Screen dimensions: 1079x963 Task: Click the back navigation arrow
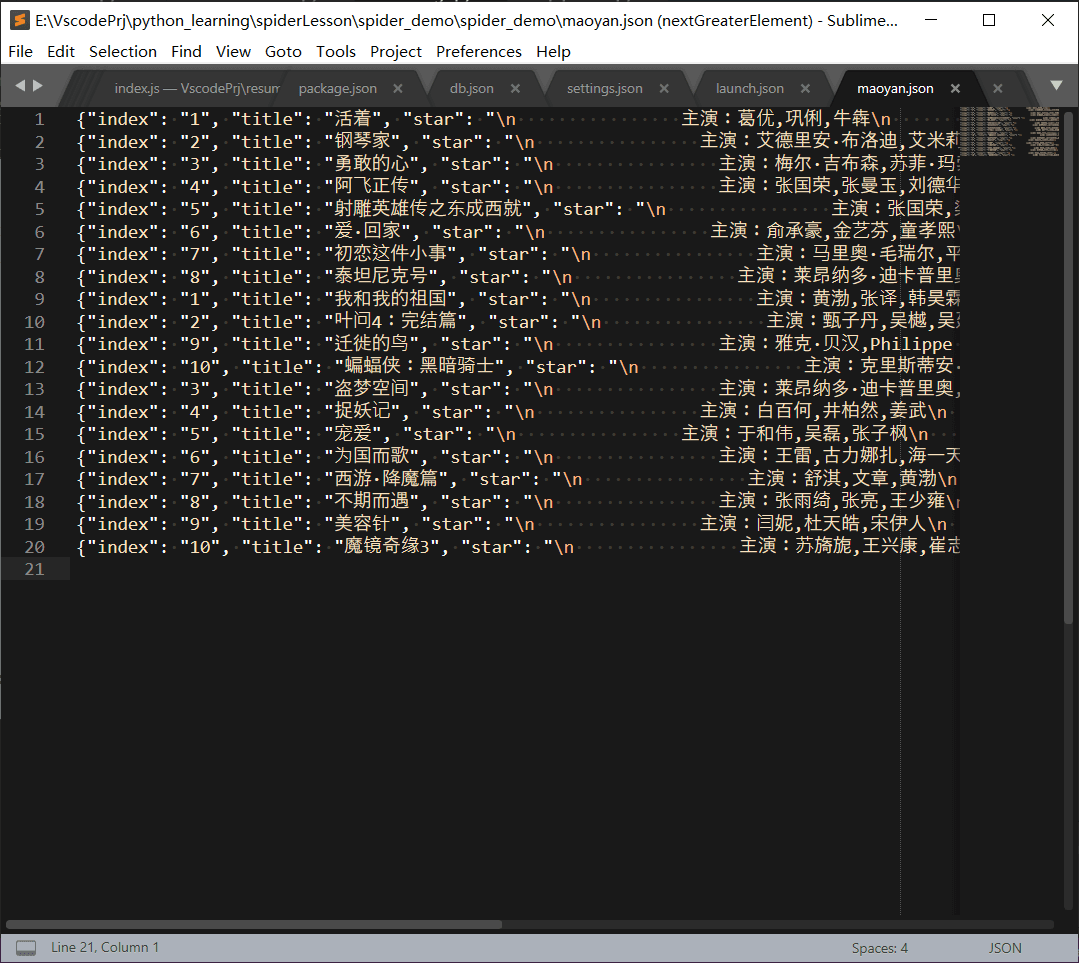pos(18,87)
